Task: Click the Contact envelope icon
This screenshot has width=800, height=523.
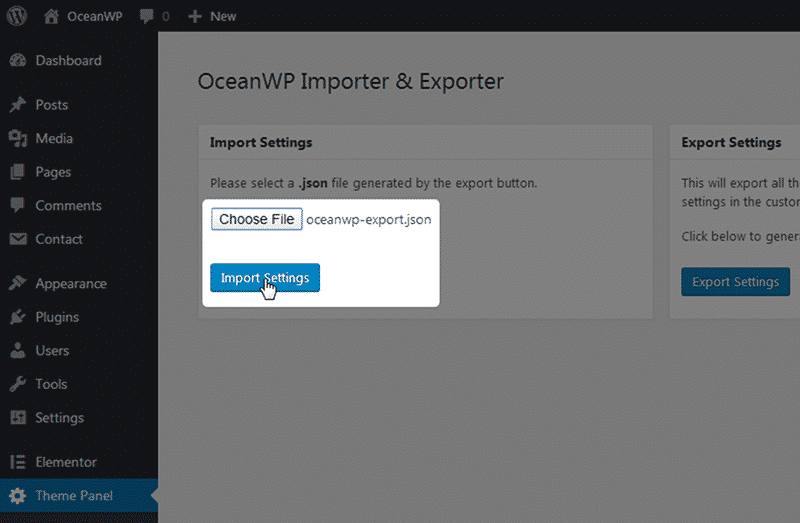Action: [18, 239]
